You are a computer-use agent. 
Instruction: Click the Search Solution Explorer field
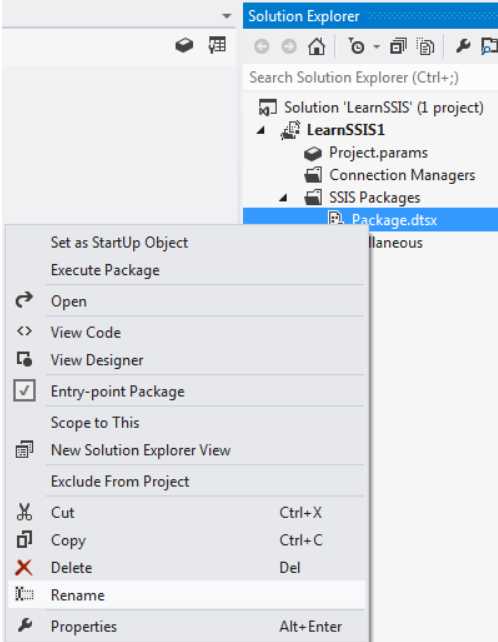(x=371, y=77)
